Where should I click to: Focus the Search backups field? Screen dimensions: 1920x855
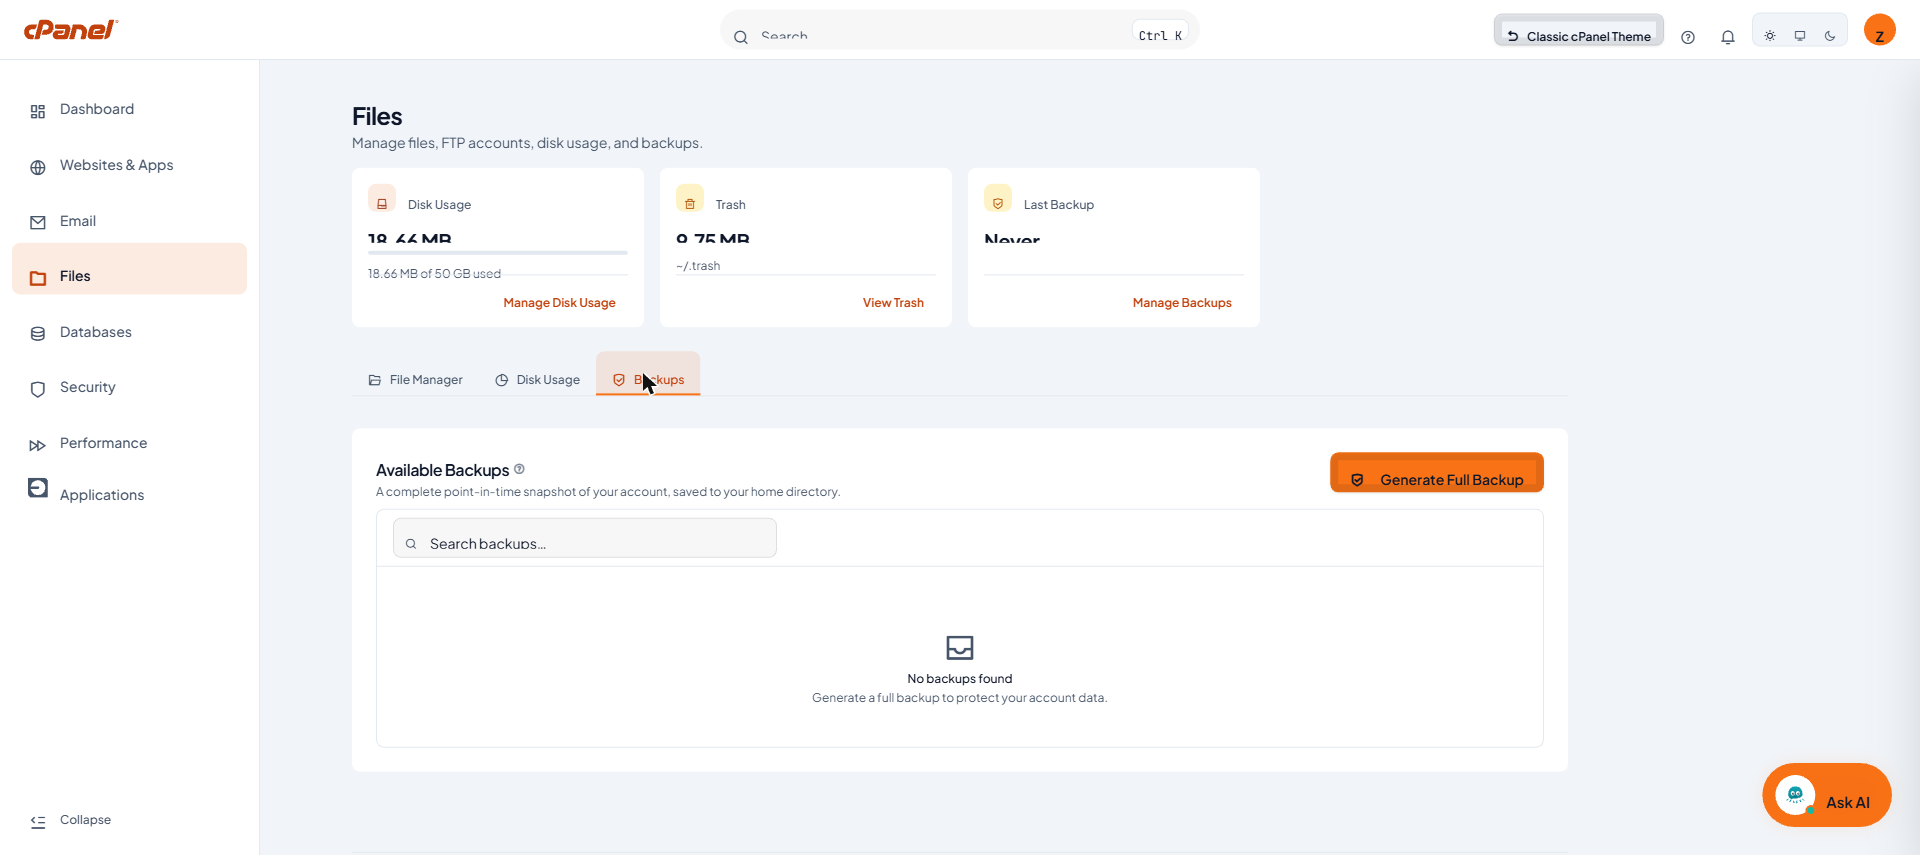pyautogui.click(x=585, y=538)
